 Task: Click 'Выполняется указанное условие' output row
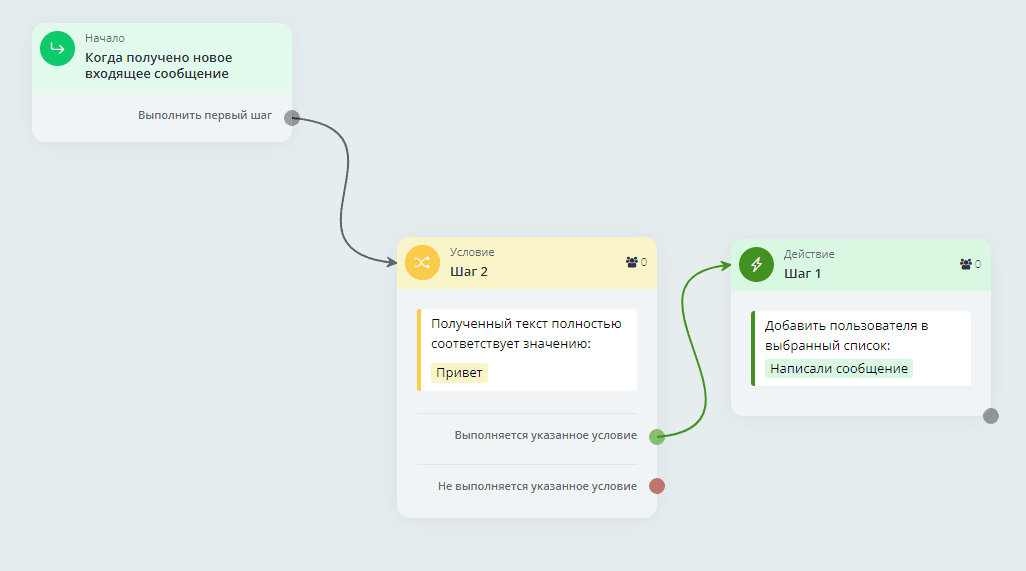545,436
